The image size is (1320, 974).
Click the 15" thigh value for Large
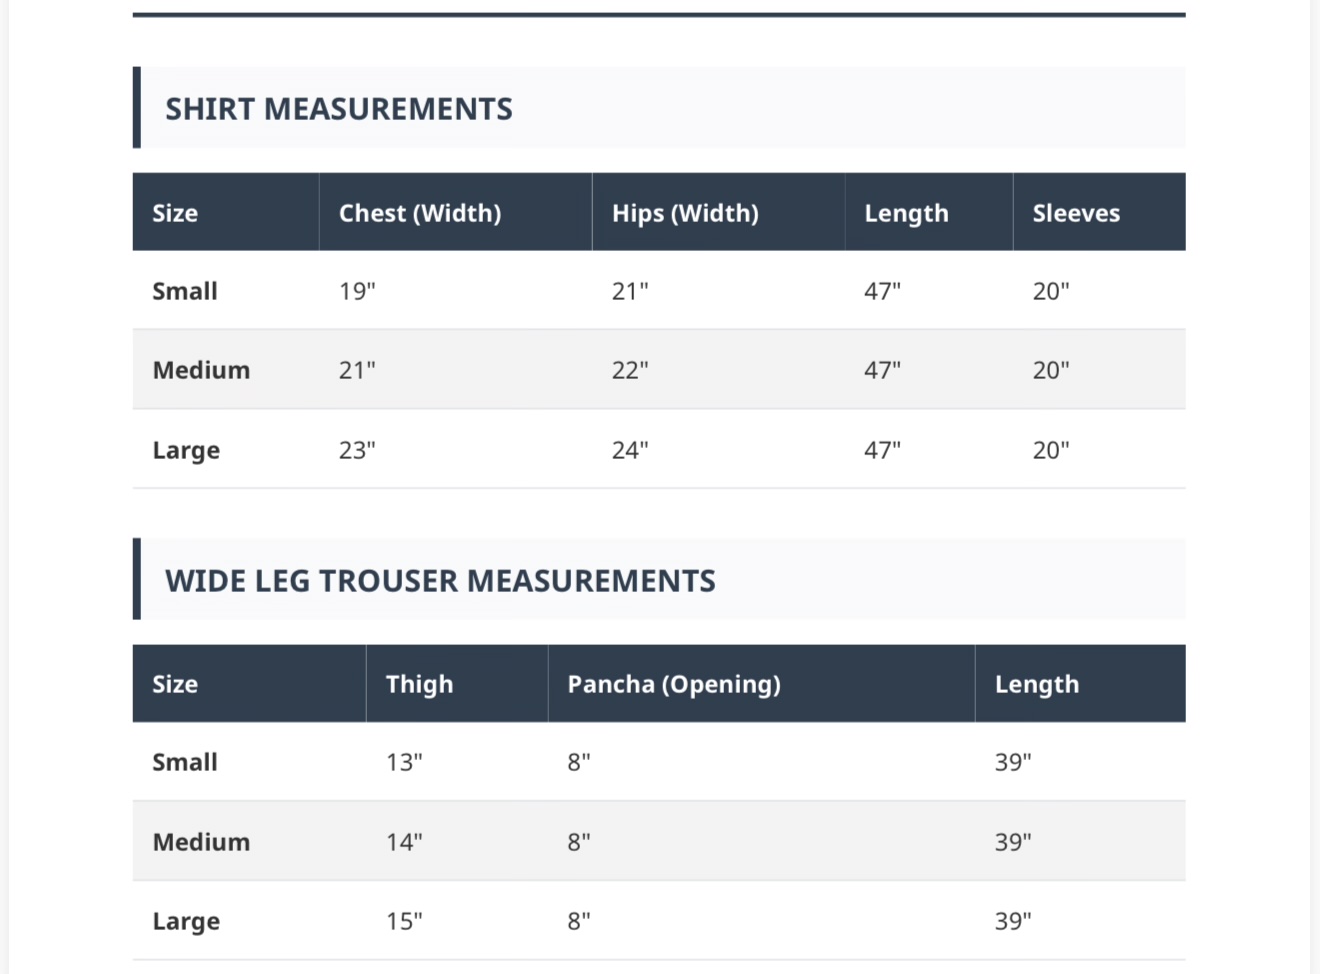pos(404,921)
